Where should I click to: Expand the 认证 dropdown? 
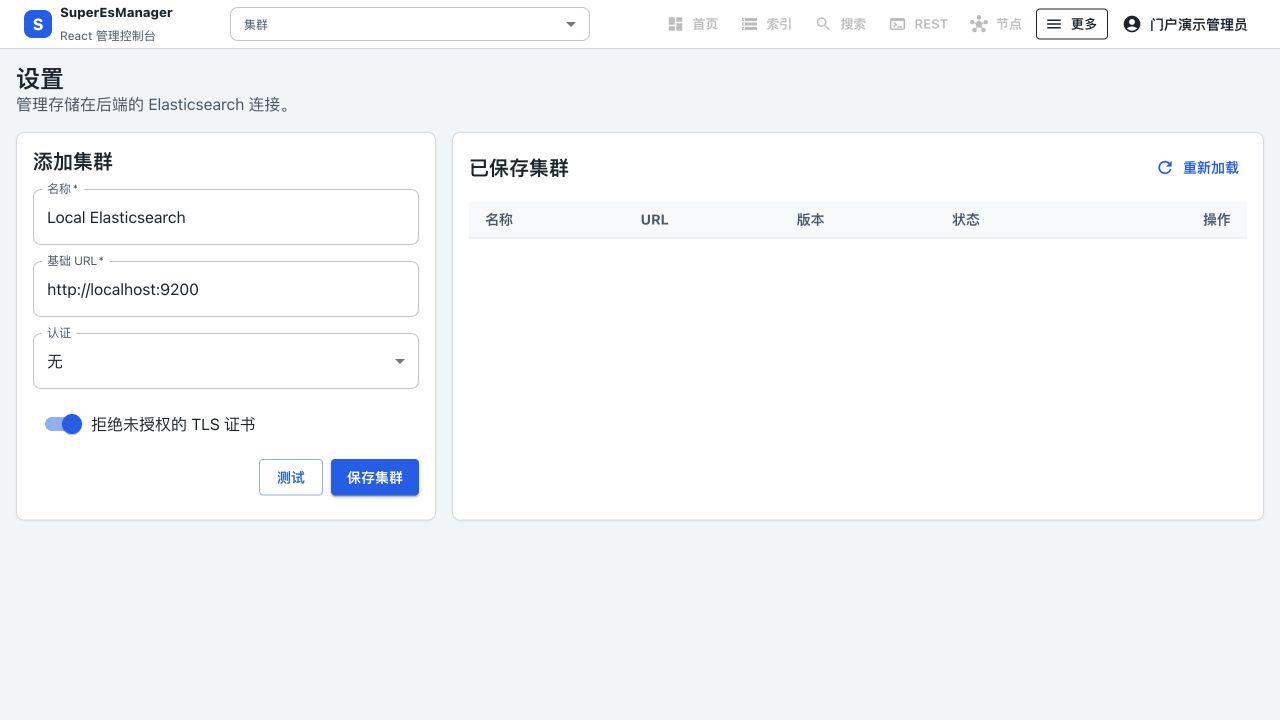pyautogui.click(x=226, y=361)
